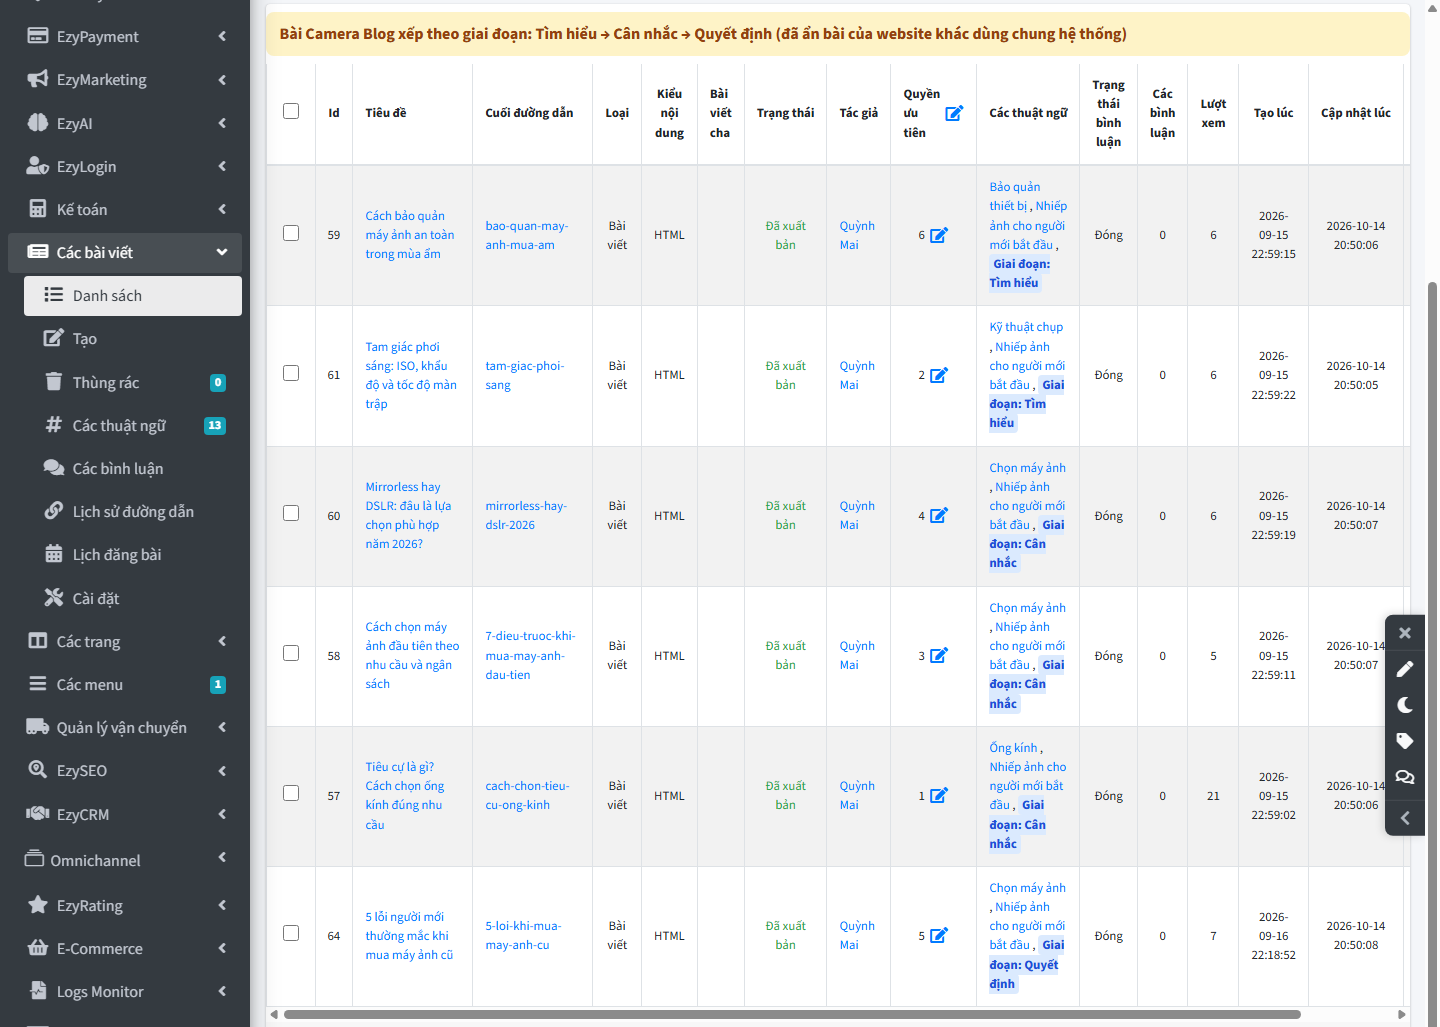The width and height of the screenshot is (1440, 1027).
Task: Check the box for article 59
Action: (x=291, y=233)
